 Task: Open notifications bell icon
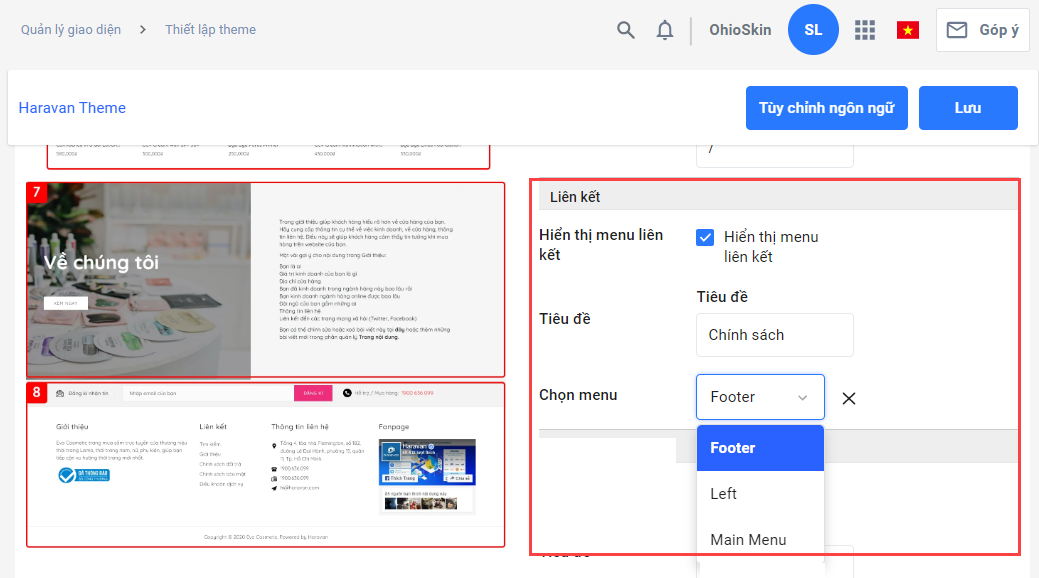[x=665, y=30]
